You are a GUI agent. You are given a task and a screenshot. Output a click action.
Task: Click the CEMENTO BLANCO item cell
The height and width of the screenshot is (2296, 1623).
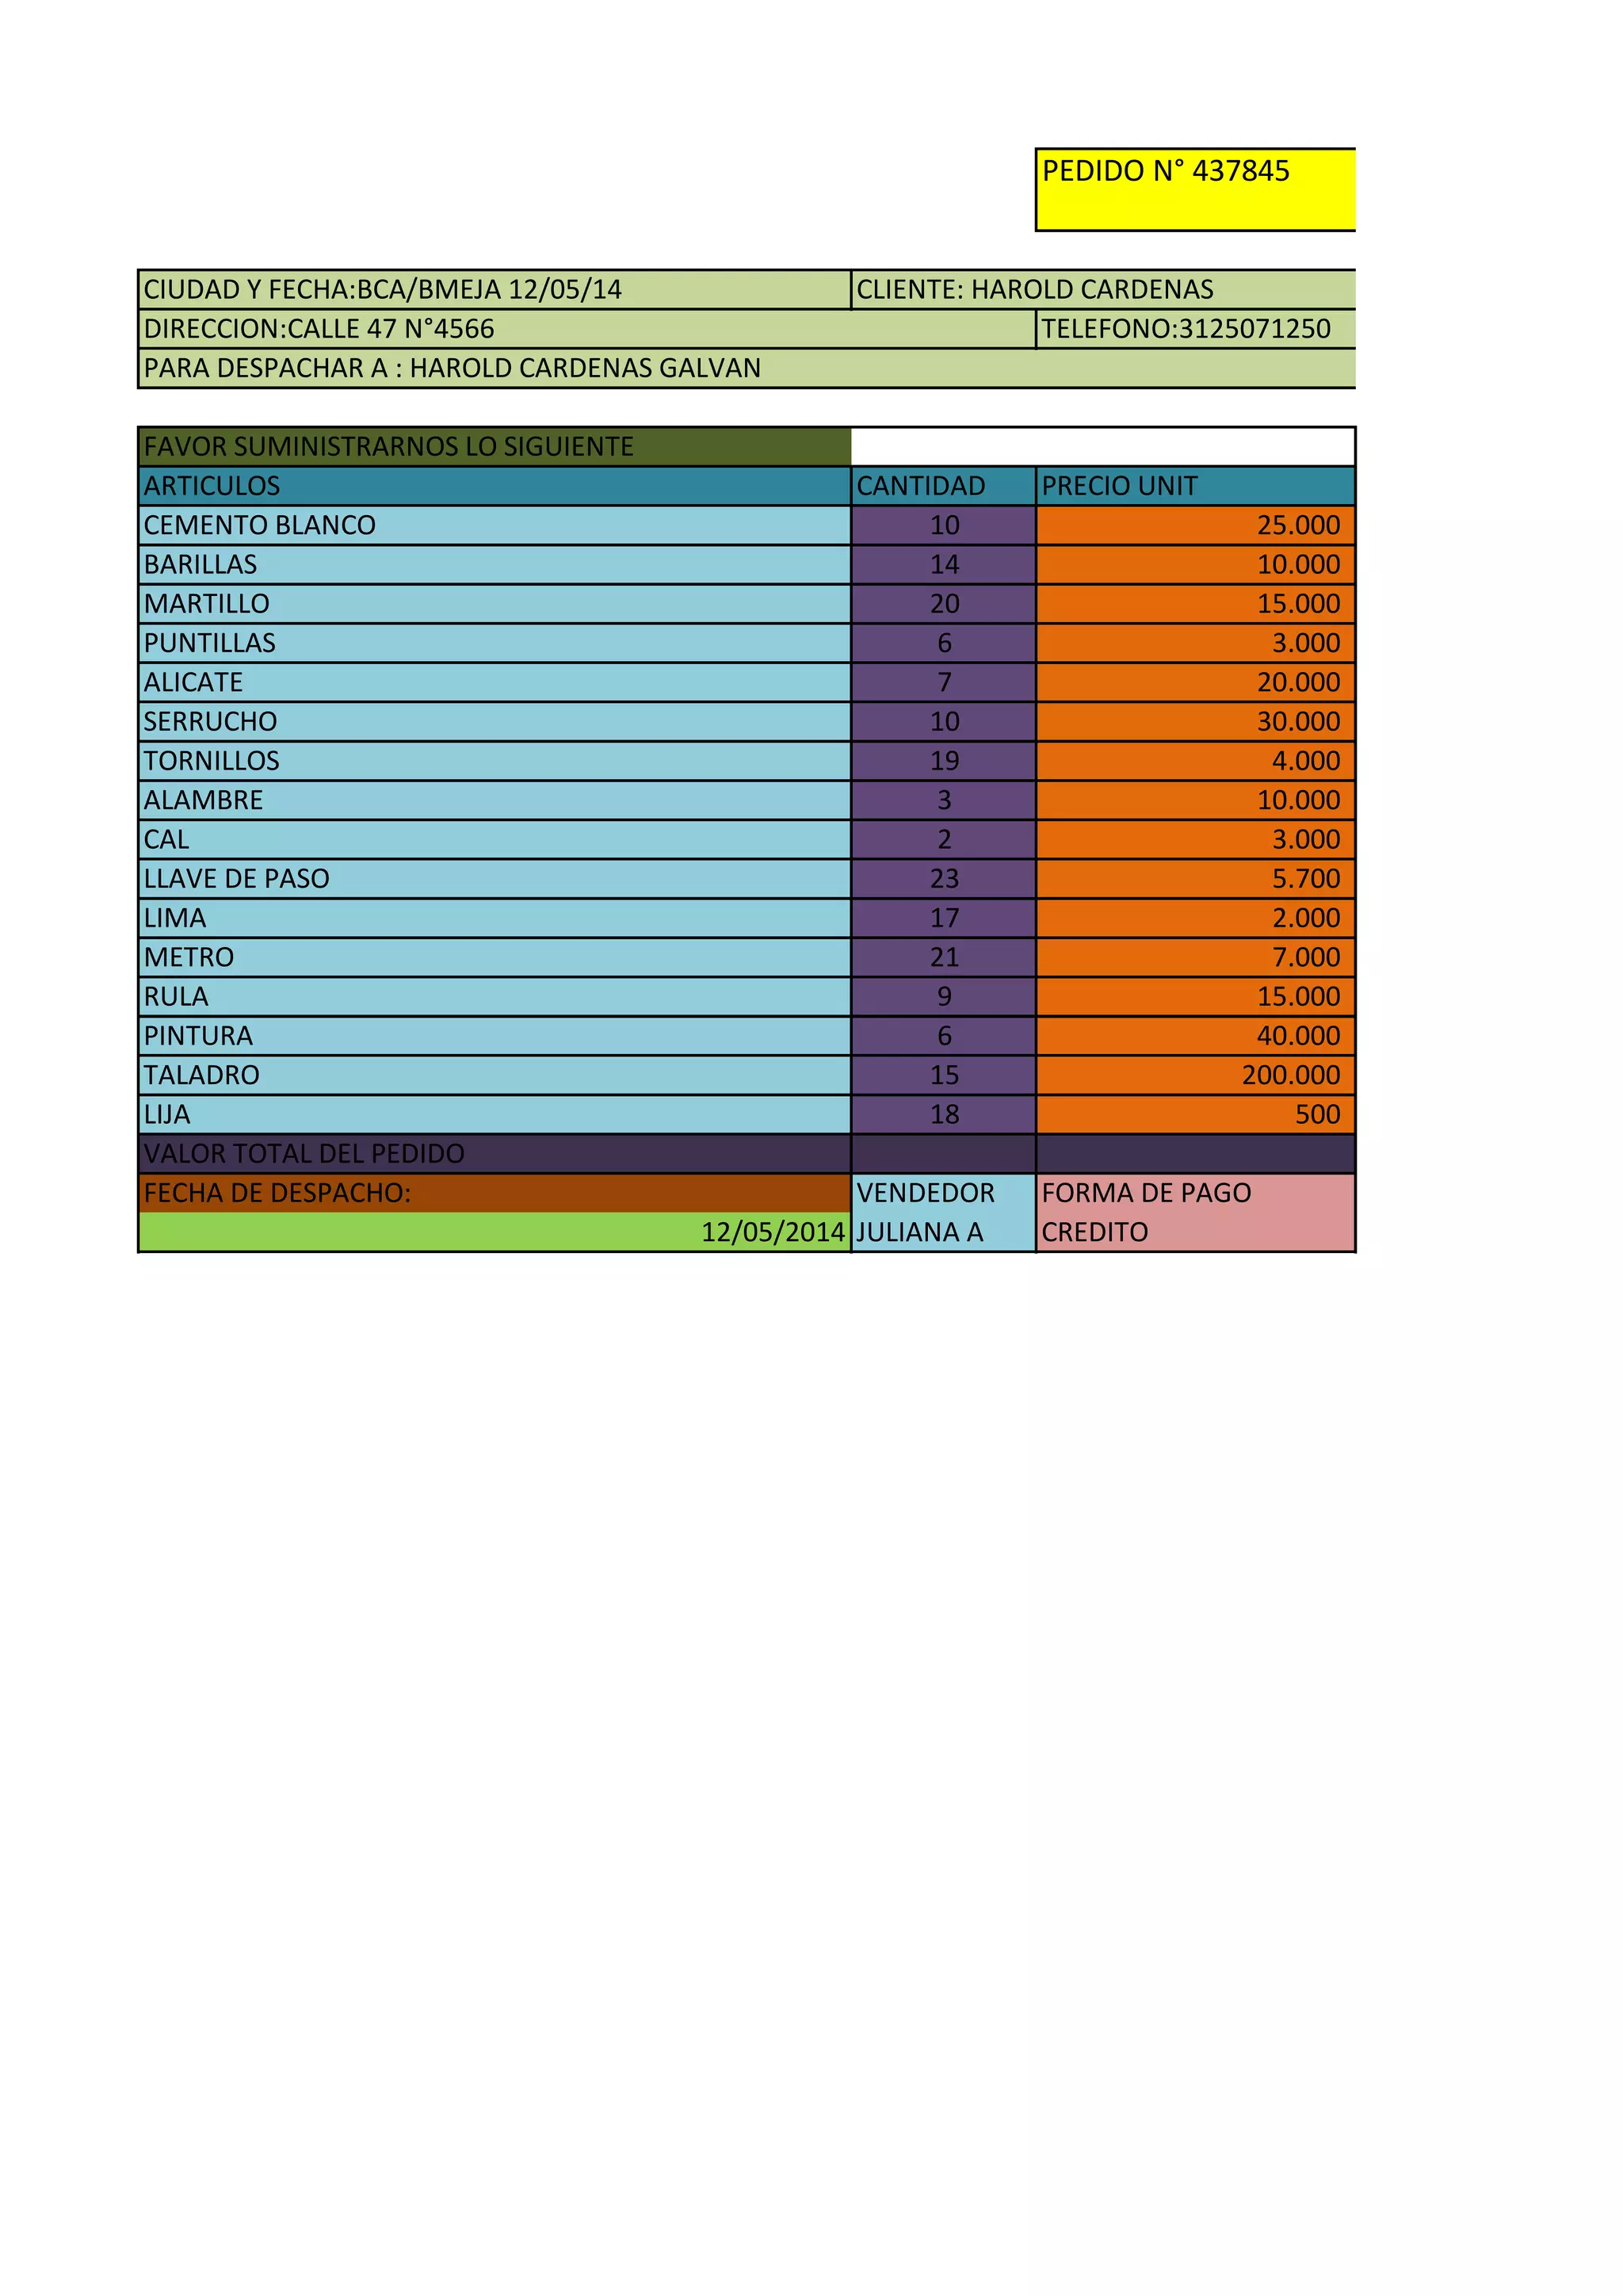pyautogui.click(x=494, y=525)
